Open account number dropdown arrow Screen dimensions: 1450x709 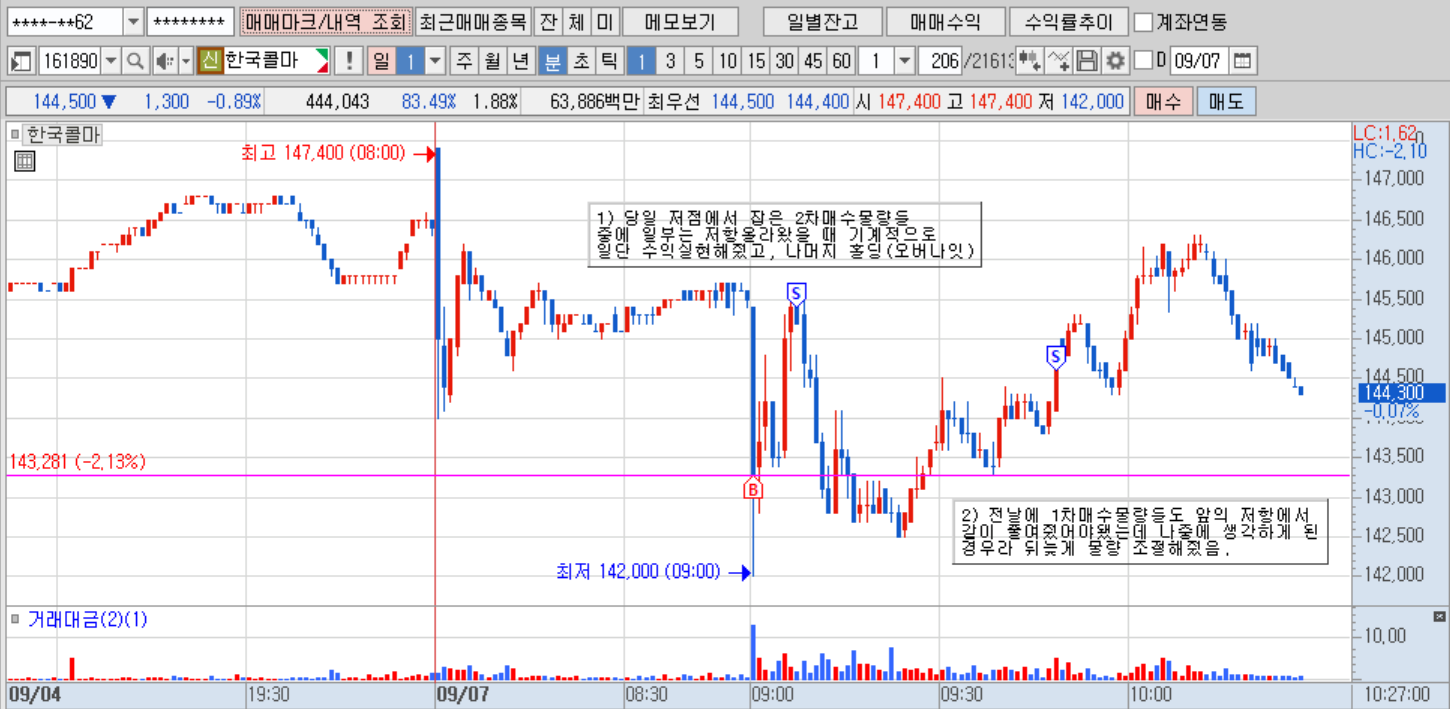[x=134, y=21]
